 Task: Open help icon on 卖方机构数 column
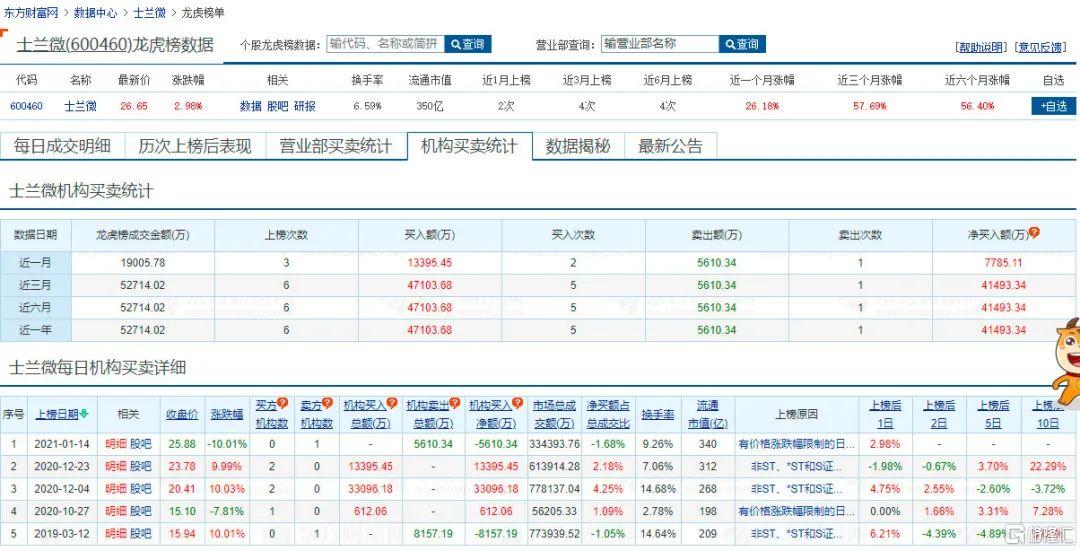click(x=327, y=403)
